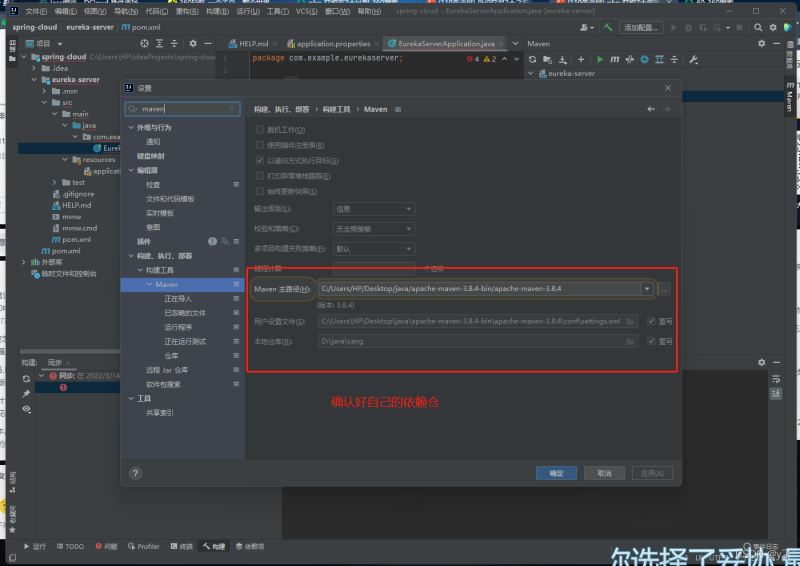
Task: Toggle 重写 checkbox for user settings file
Action: tap(652, 322)
